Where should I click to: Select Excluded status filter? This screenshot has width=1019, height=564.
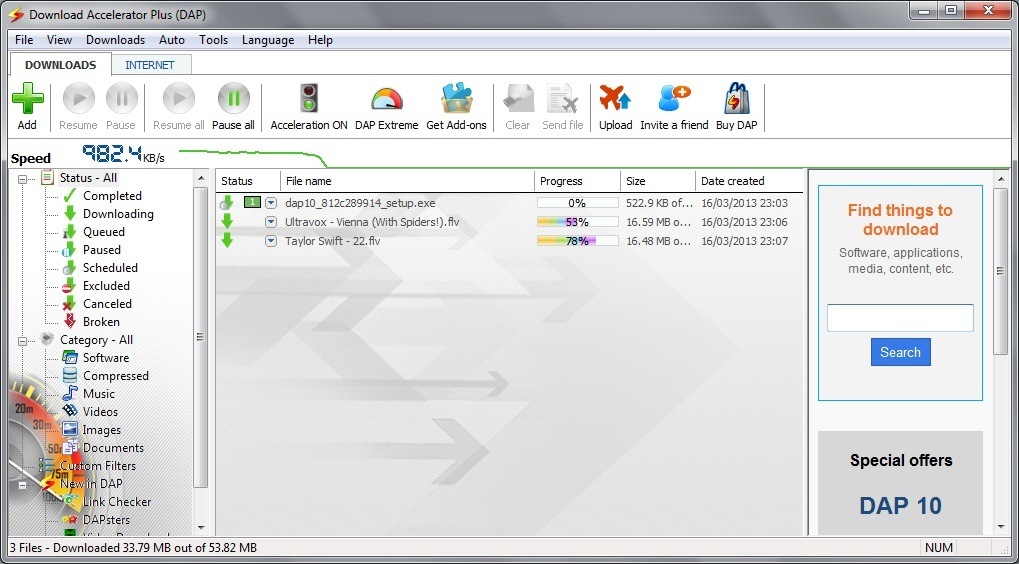(106, 286)
